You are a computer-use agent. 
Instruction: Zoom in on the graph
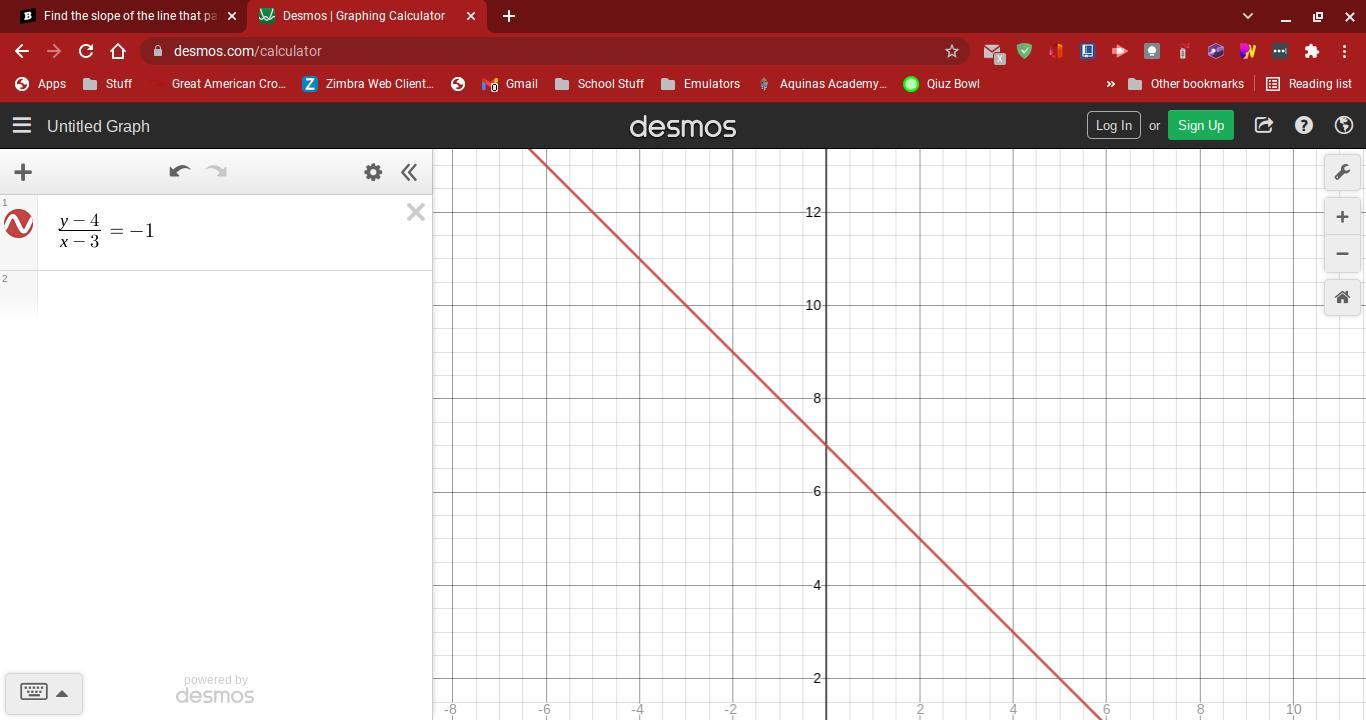(x=1342, y=217)
